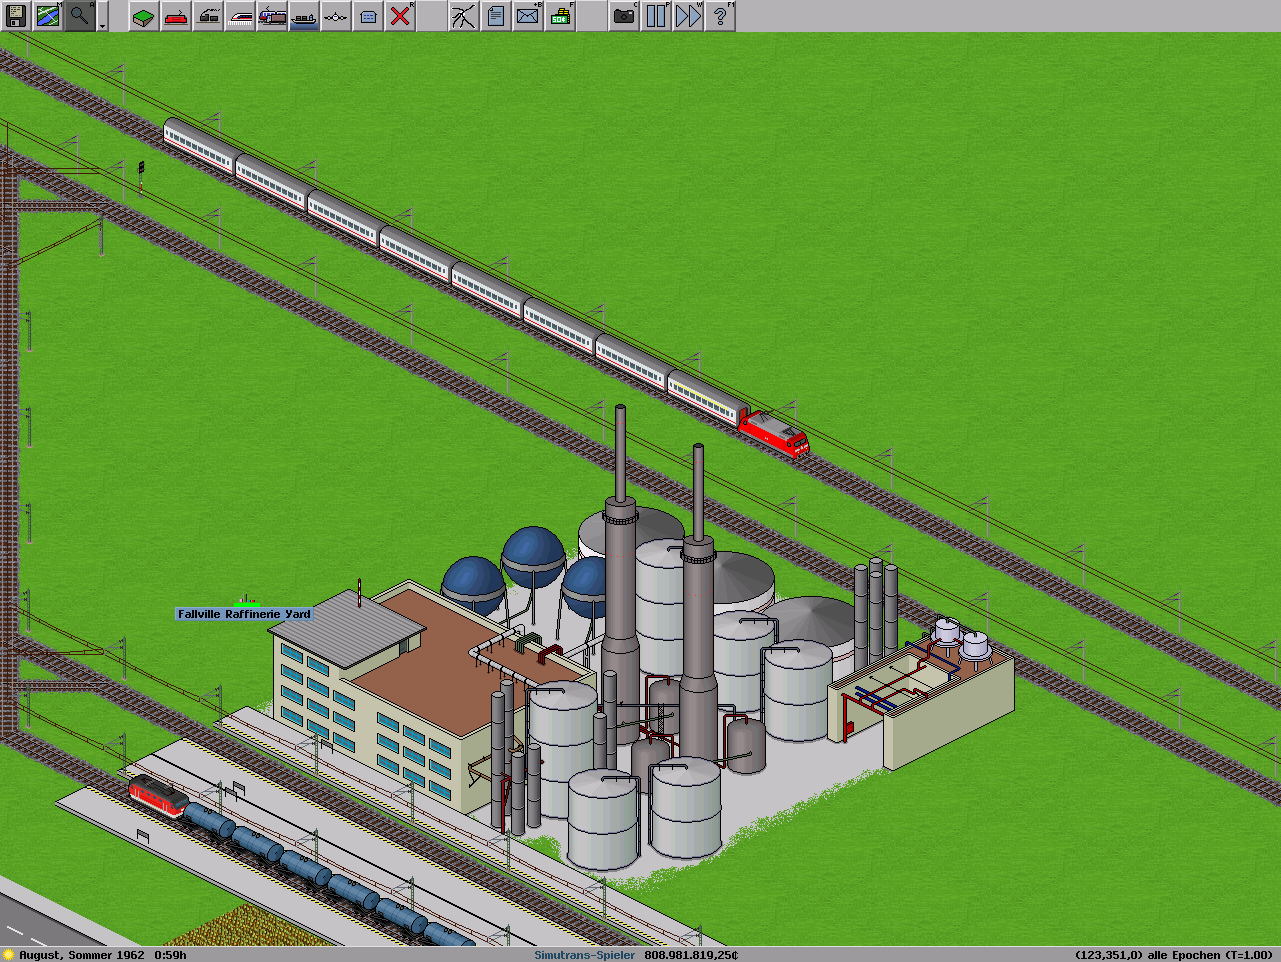Open the lists document menu
Screen dimensions: 1281x962
tap(495, 16)
